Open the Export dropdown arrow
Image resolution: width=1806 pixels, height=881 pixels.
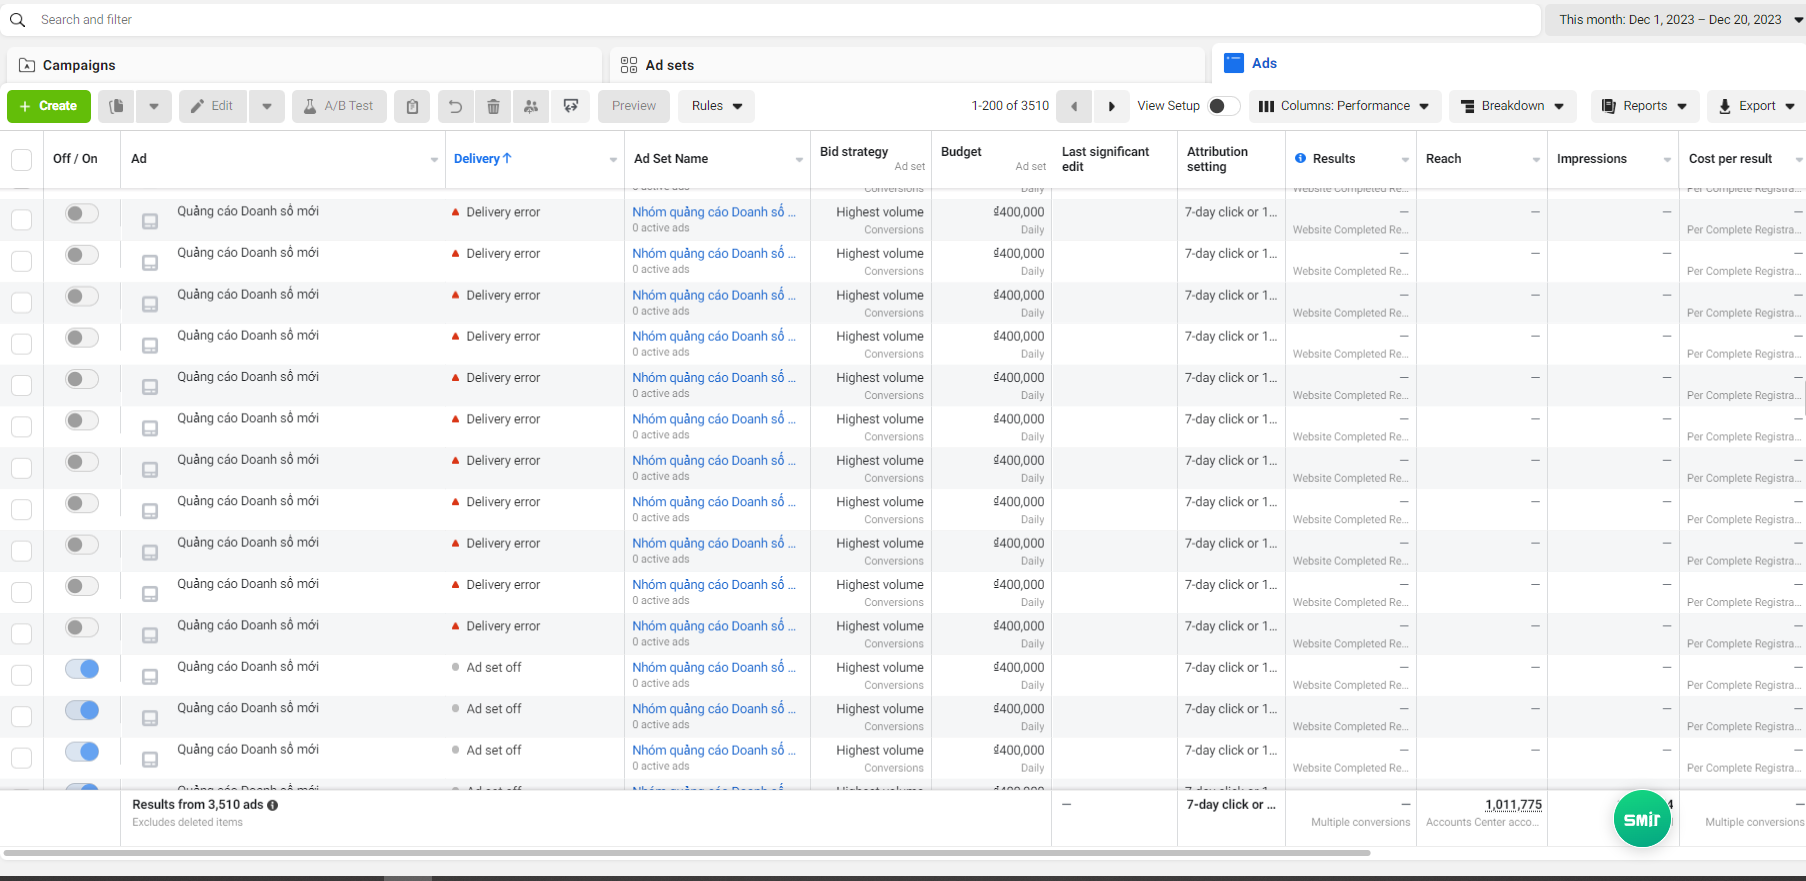click(1790, 106)
